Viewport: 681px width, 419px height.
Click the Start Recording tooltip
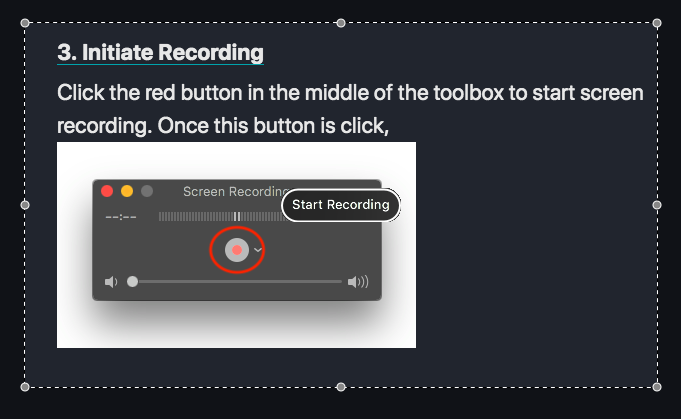(341, 205)
